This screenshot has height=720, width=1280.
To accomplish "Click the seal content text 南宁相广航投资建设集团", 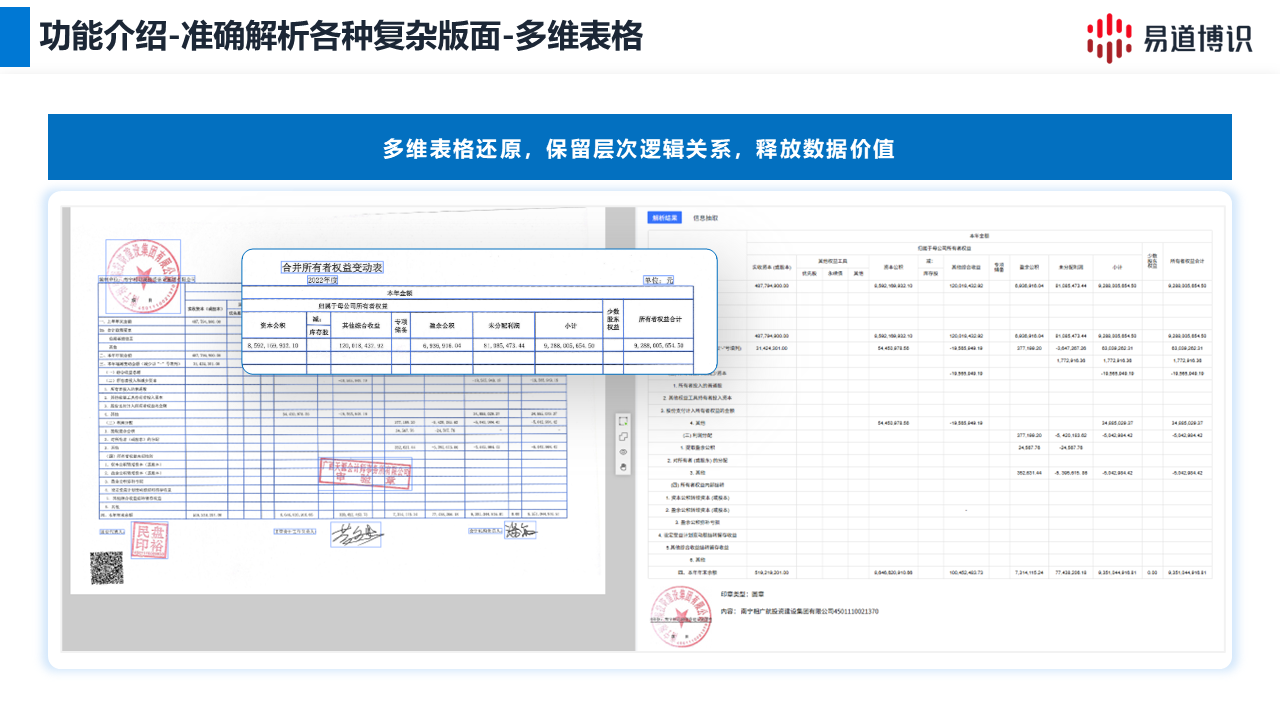I will point(800,610).
